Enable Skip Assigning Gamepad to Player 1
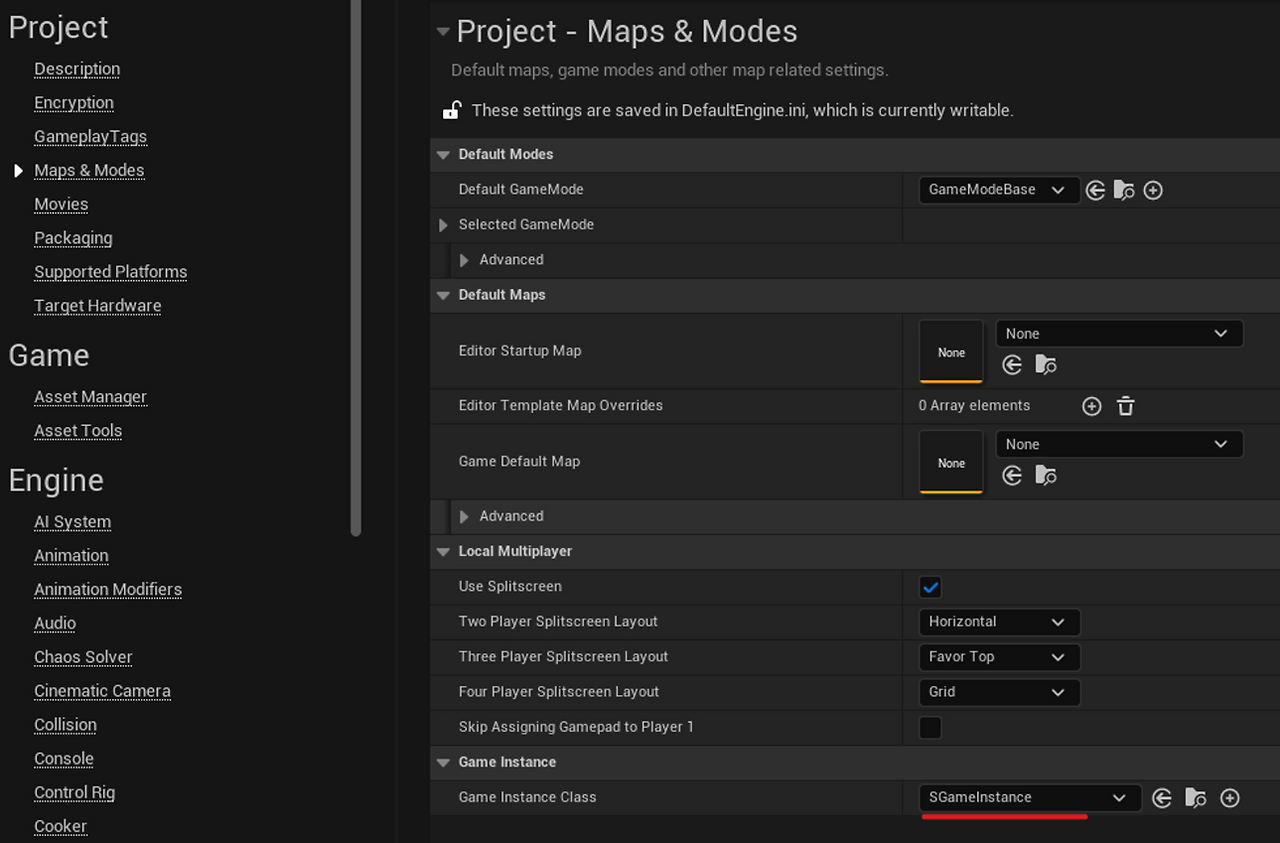 (x=930, y=727)
